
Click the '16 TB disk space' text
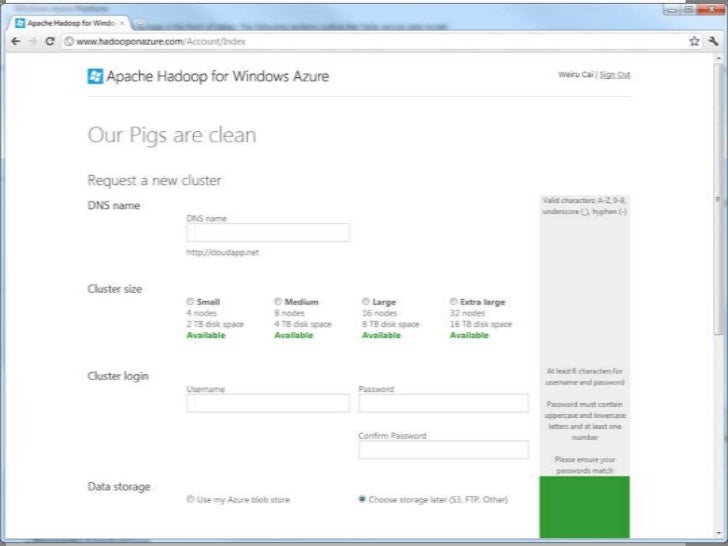(481, 324)
